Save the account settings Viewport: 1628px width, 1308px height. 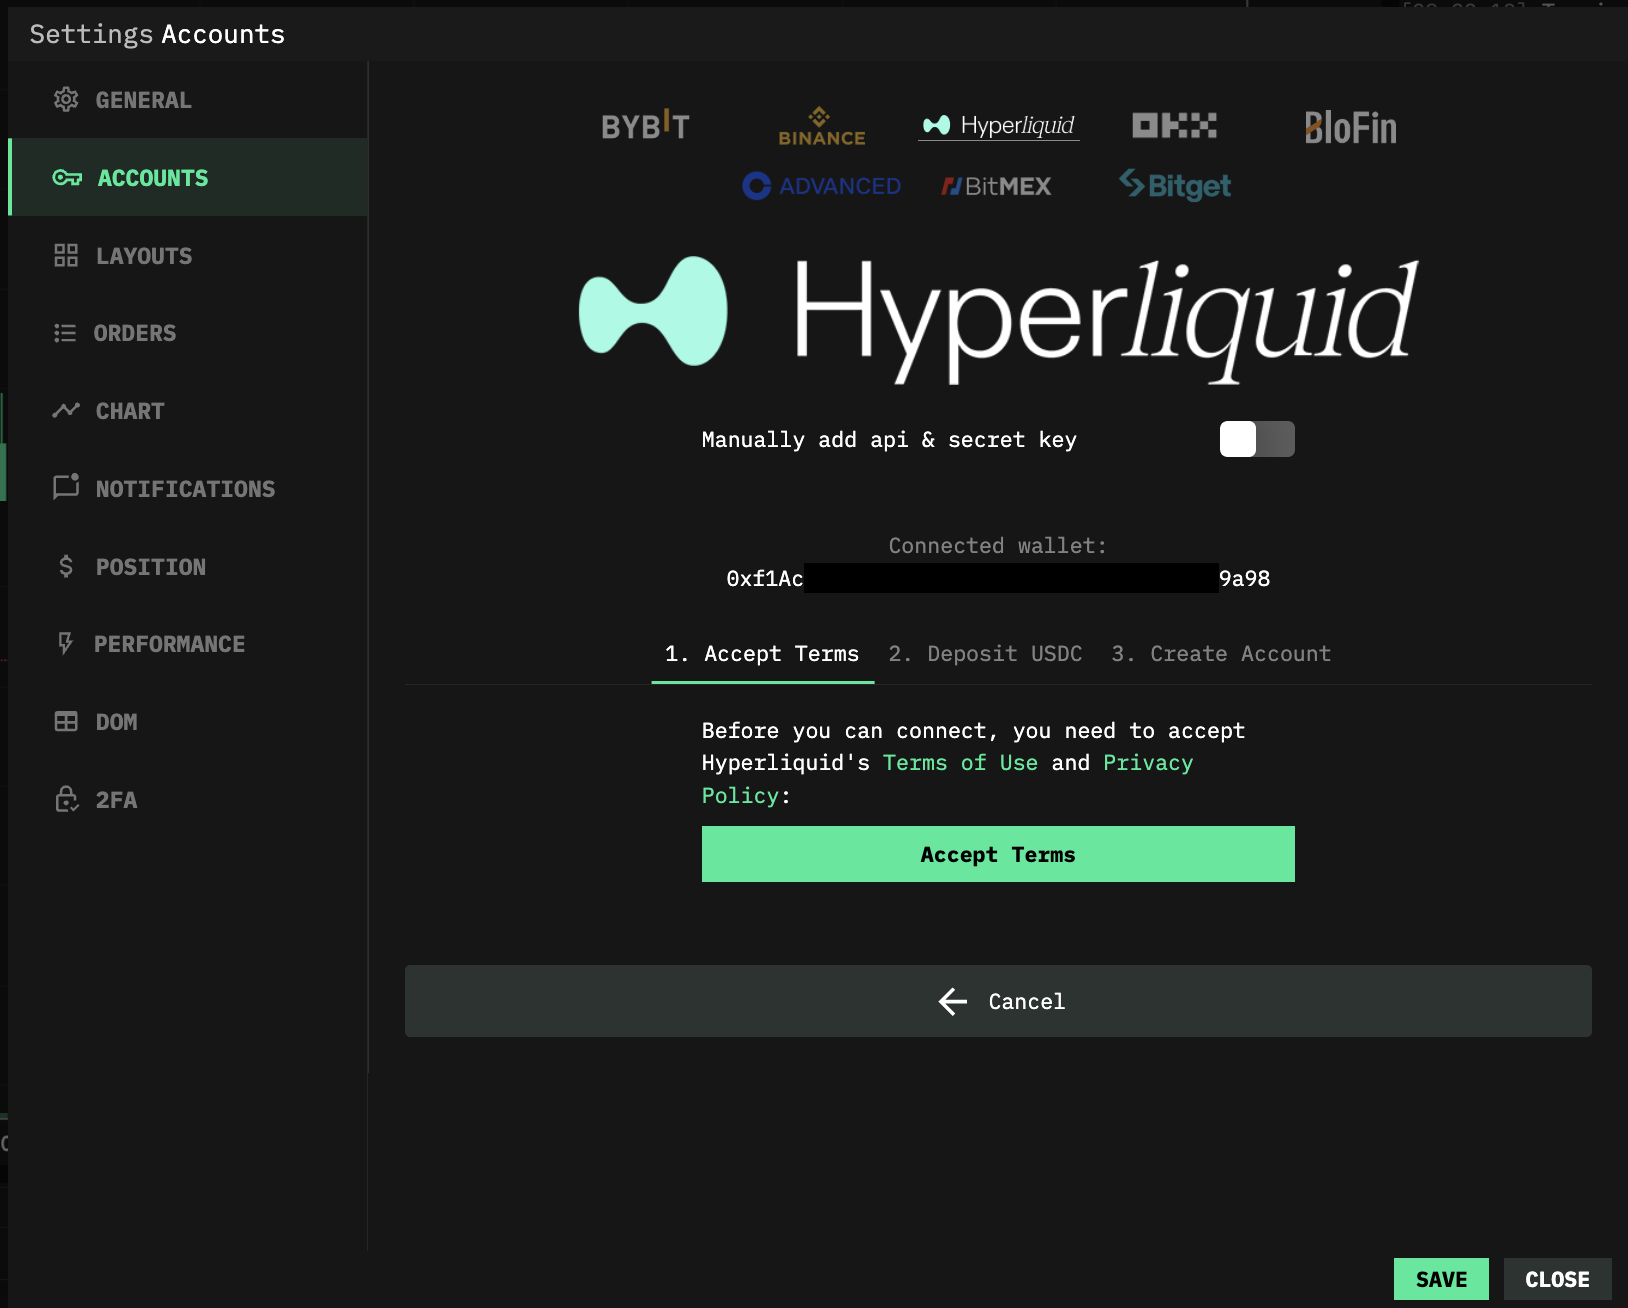click(x=1440, y=1279)
